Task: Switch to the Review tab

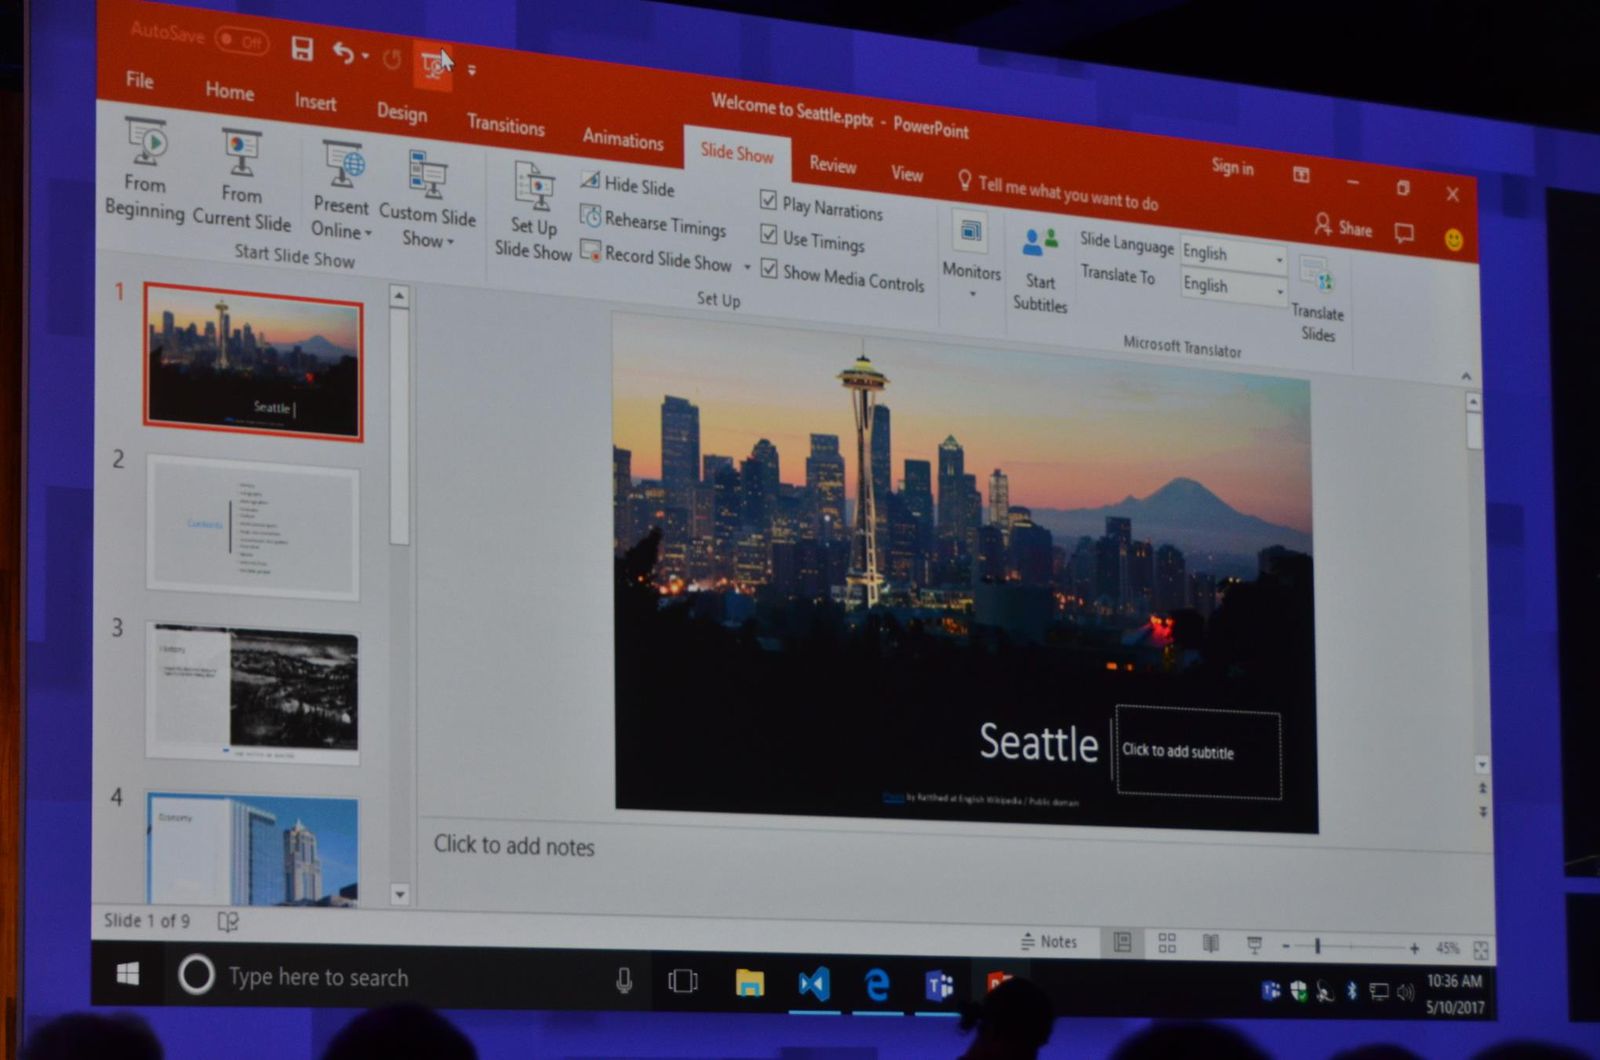Action: coord(832,164)
